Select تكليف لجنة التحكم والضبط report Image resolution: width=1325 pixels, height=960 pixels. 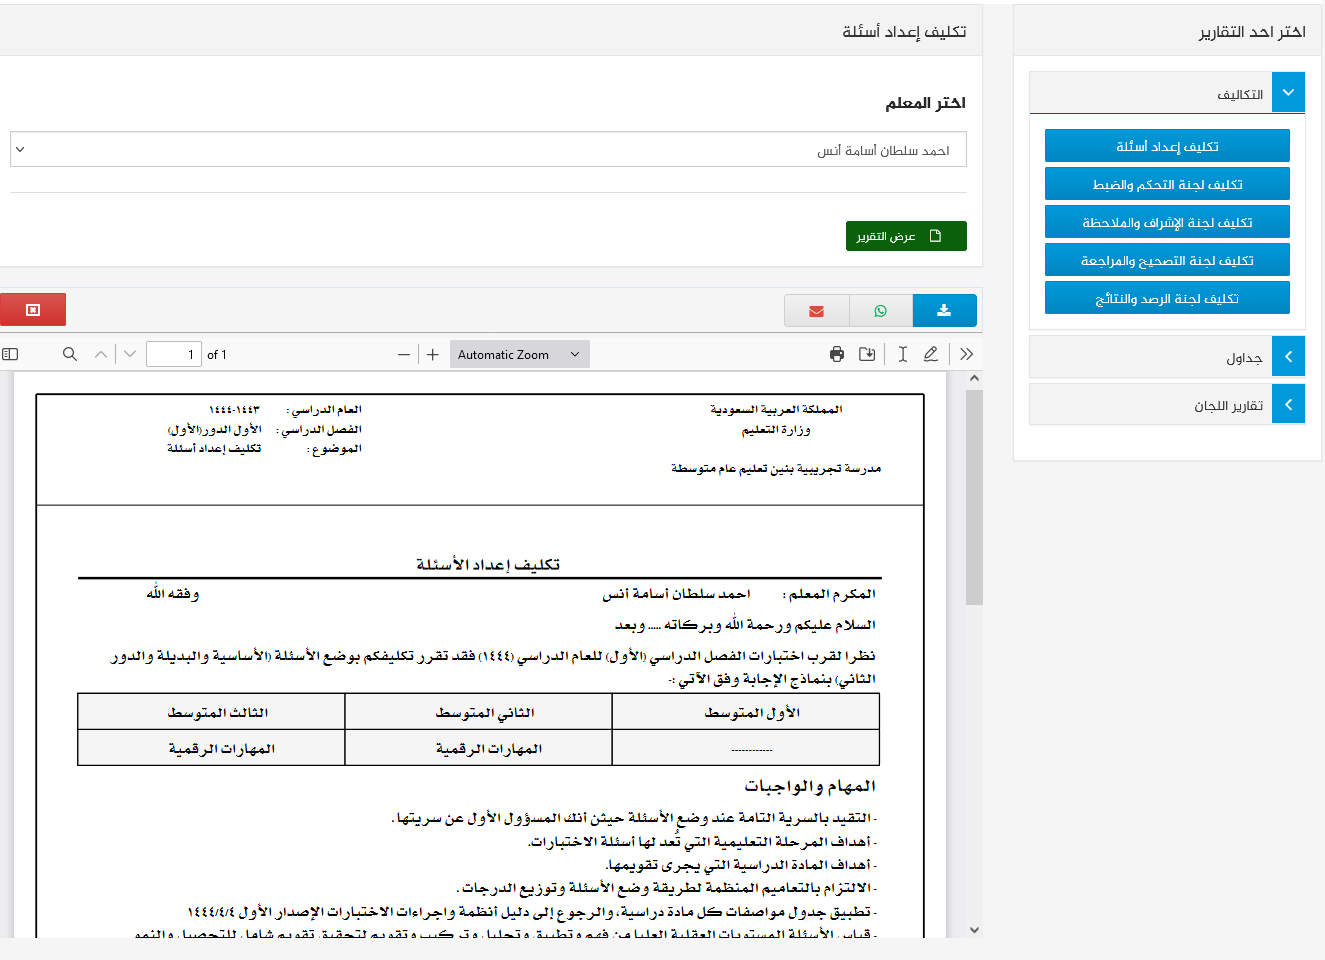[1167, 184]
